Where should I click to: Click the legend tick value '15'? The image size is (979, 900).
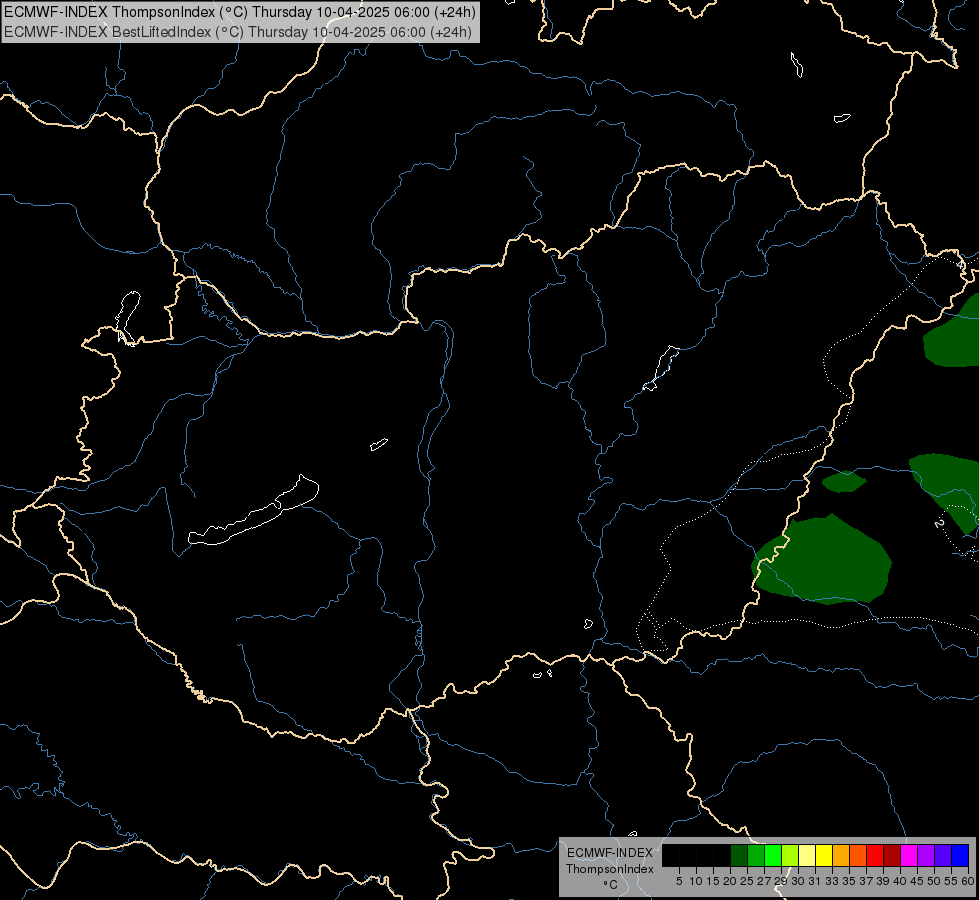(713, 881)
